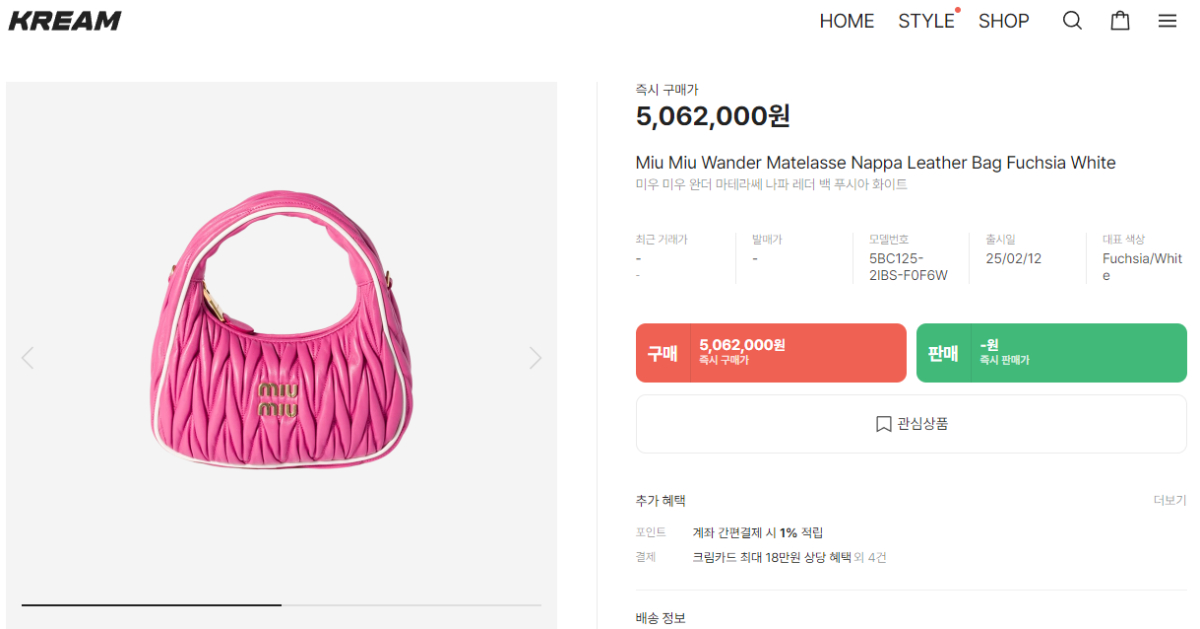Go to the HOME menu
Image resolution: width=1200 pixels, height=629 pixels.
(x=846, y=21)
